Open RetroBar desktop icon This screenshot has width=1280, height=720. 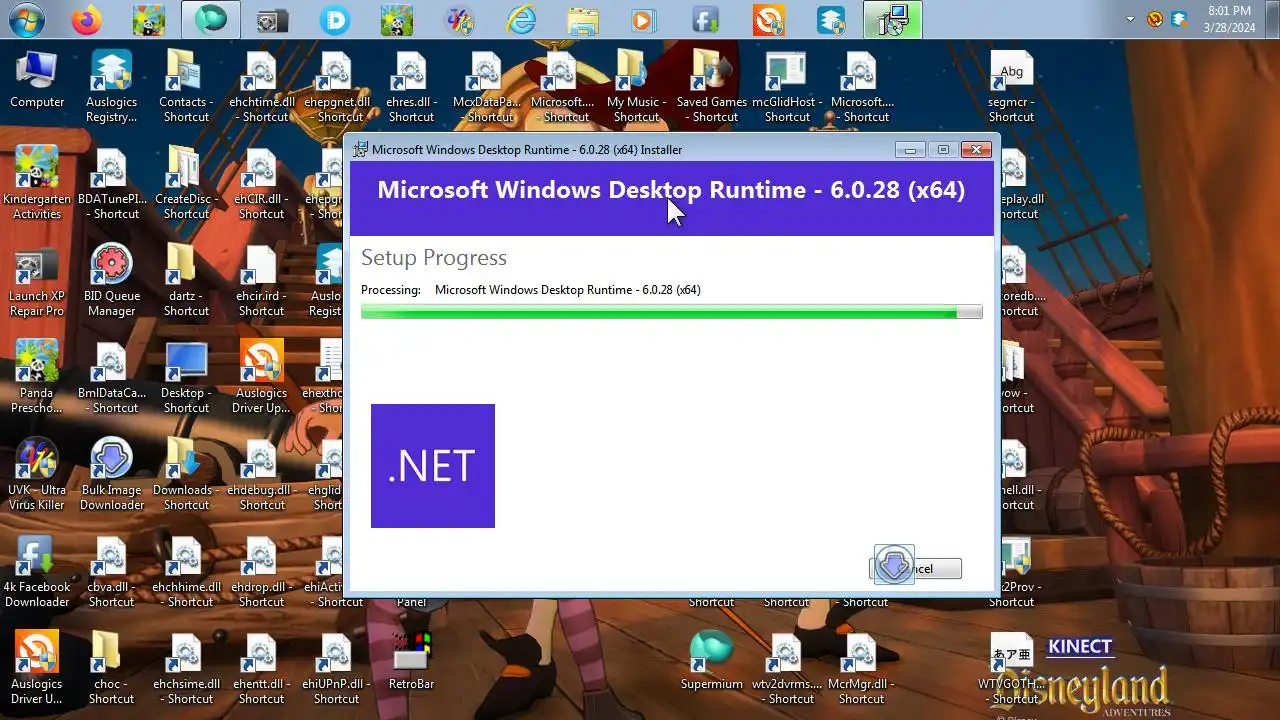[411, 661]
